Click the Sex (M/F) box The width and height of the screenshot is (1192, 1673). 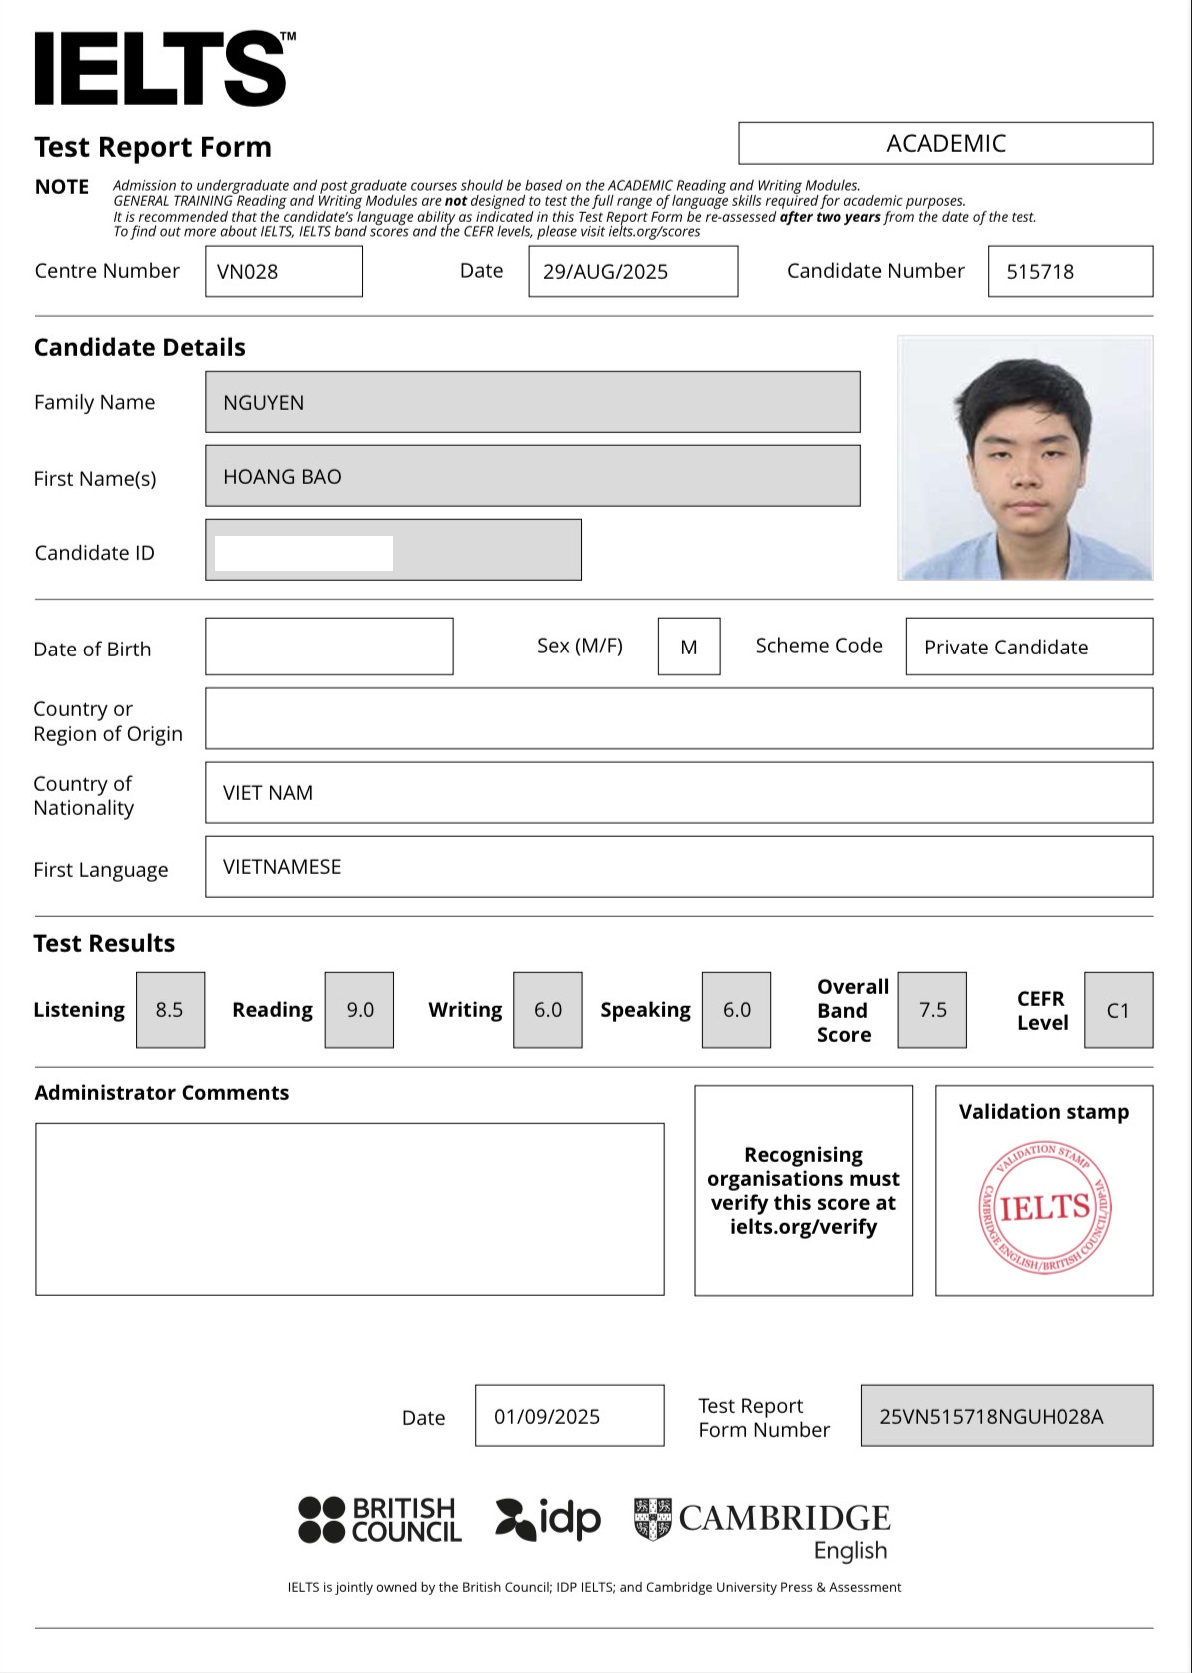689,647
